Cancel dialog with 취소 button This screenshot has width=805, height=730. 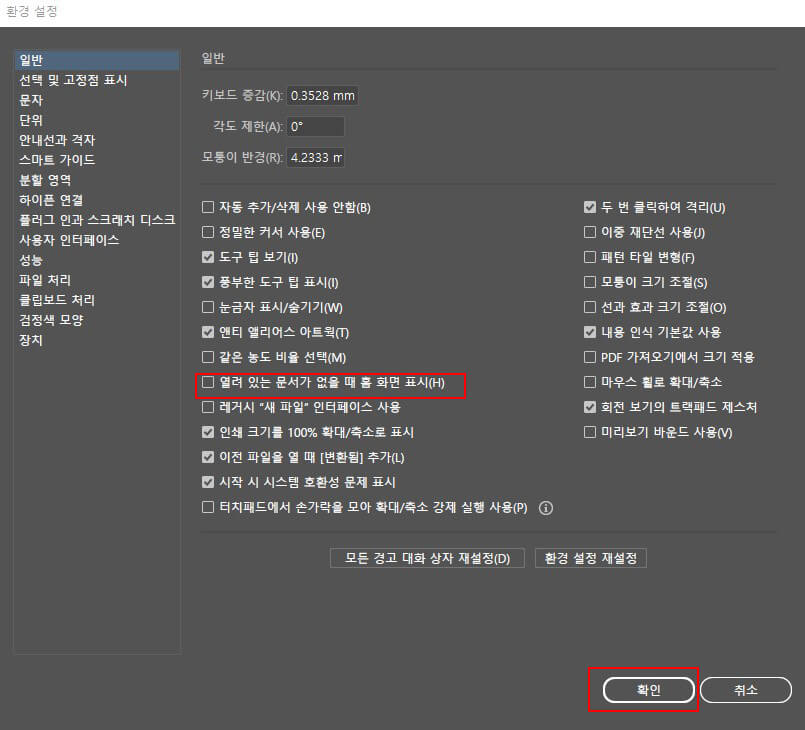[745, 690]
